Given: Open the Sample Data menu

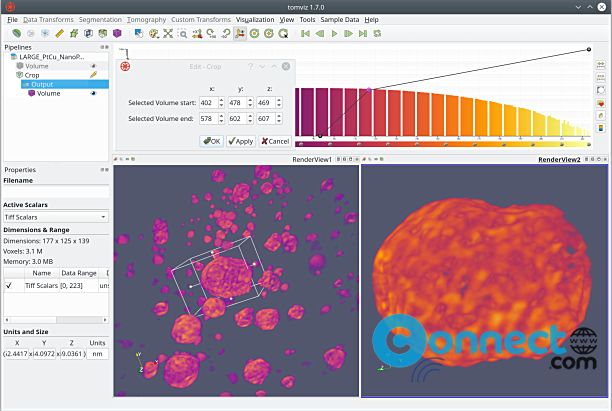Looking at the screenshot, I should pyautogui.click(x=340, y=20).
